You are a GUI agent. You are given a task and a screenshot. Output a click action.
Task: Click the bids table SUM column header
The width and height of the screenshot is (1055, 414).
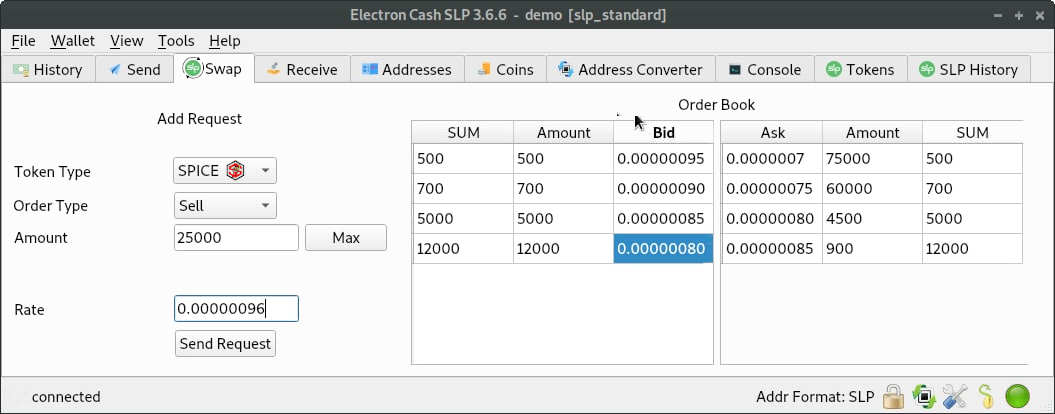pos(464,133)
